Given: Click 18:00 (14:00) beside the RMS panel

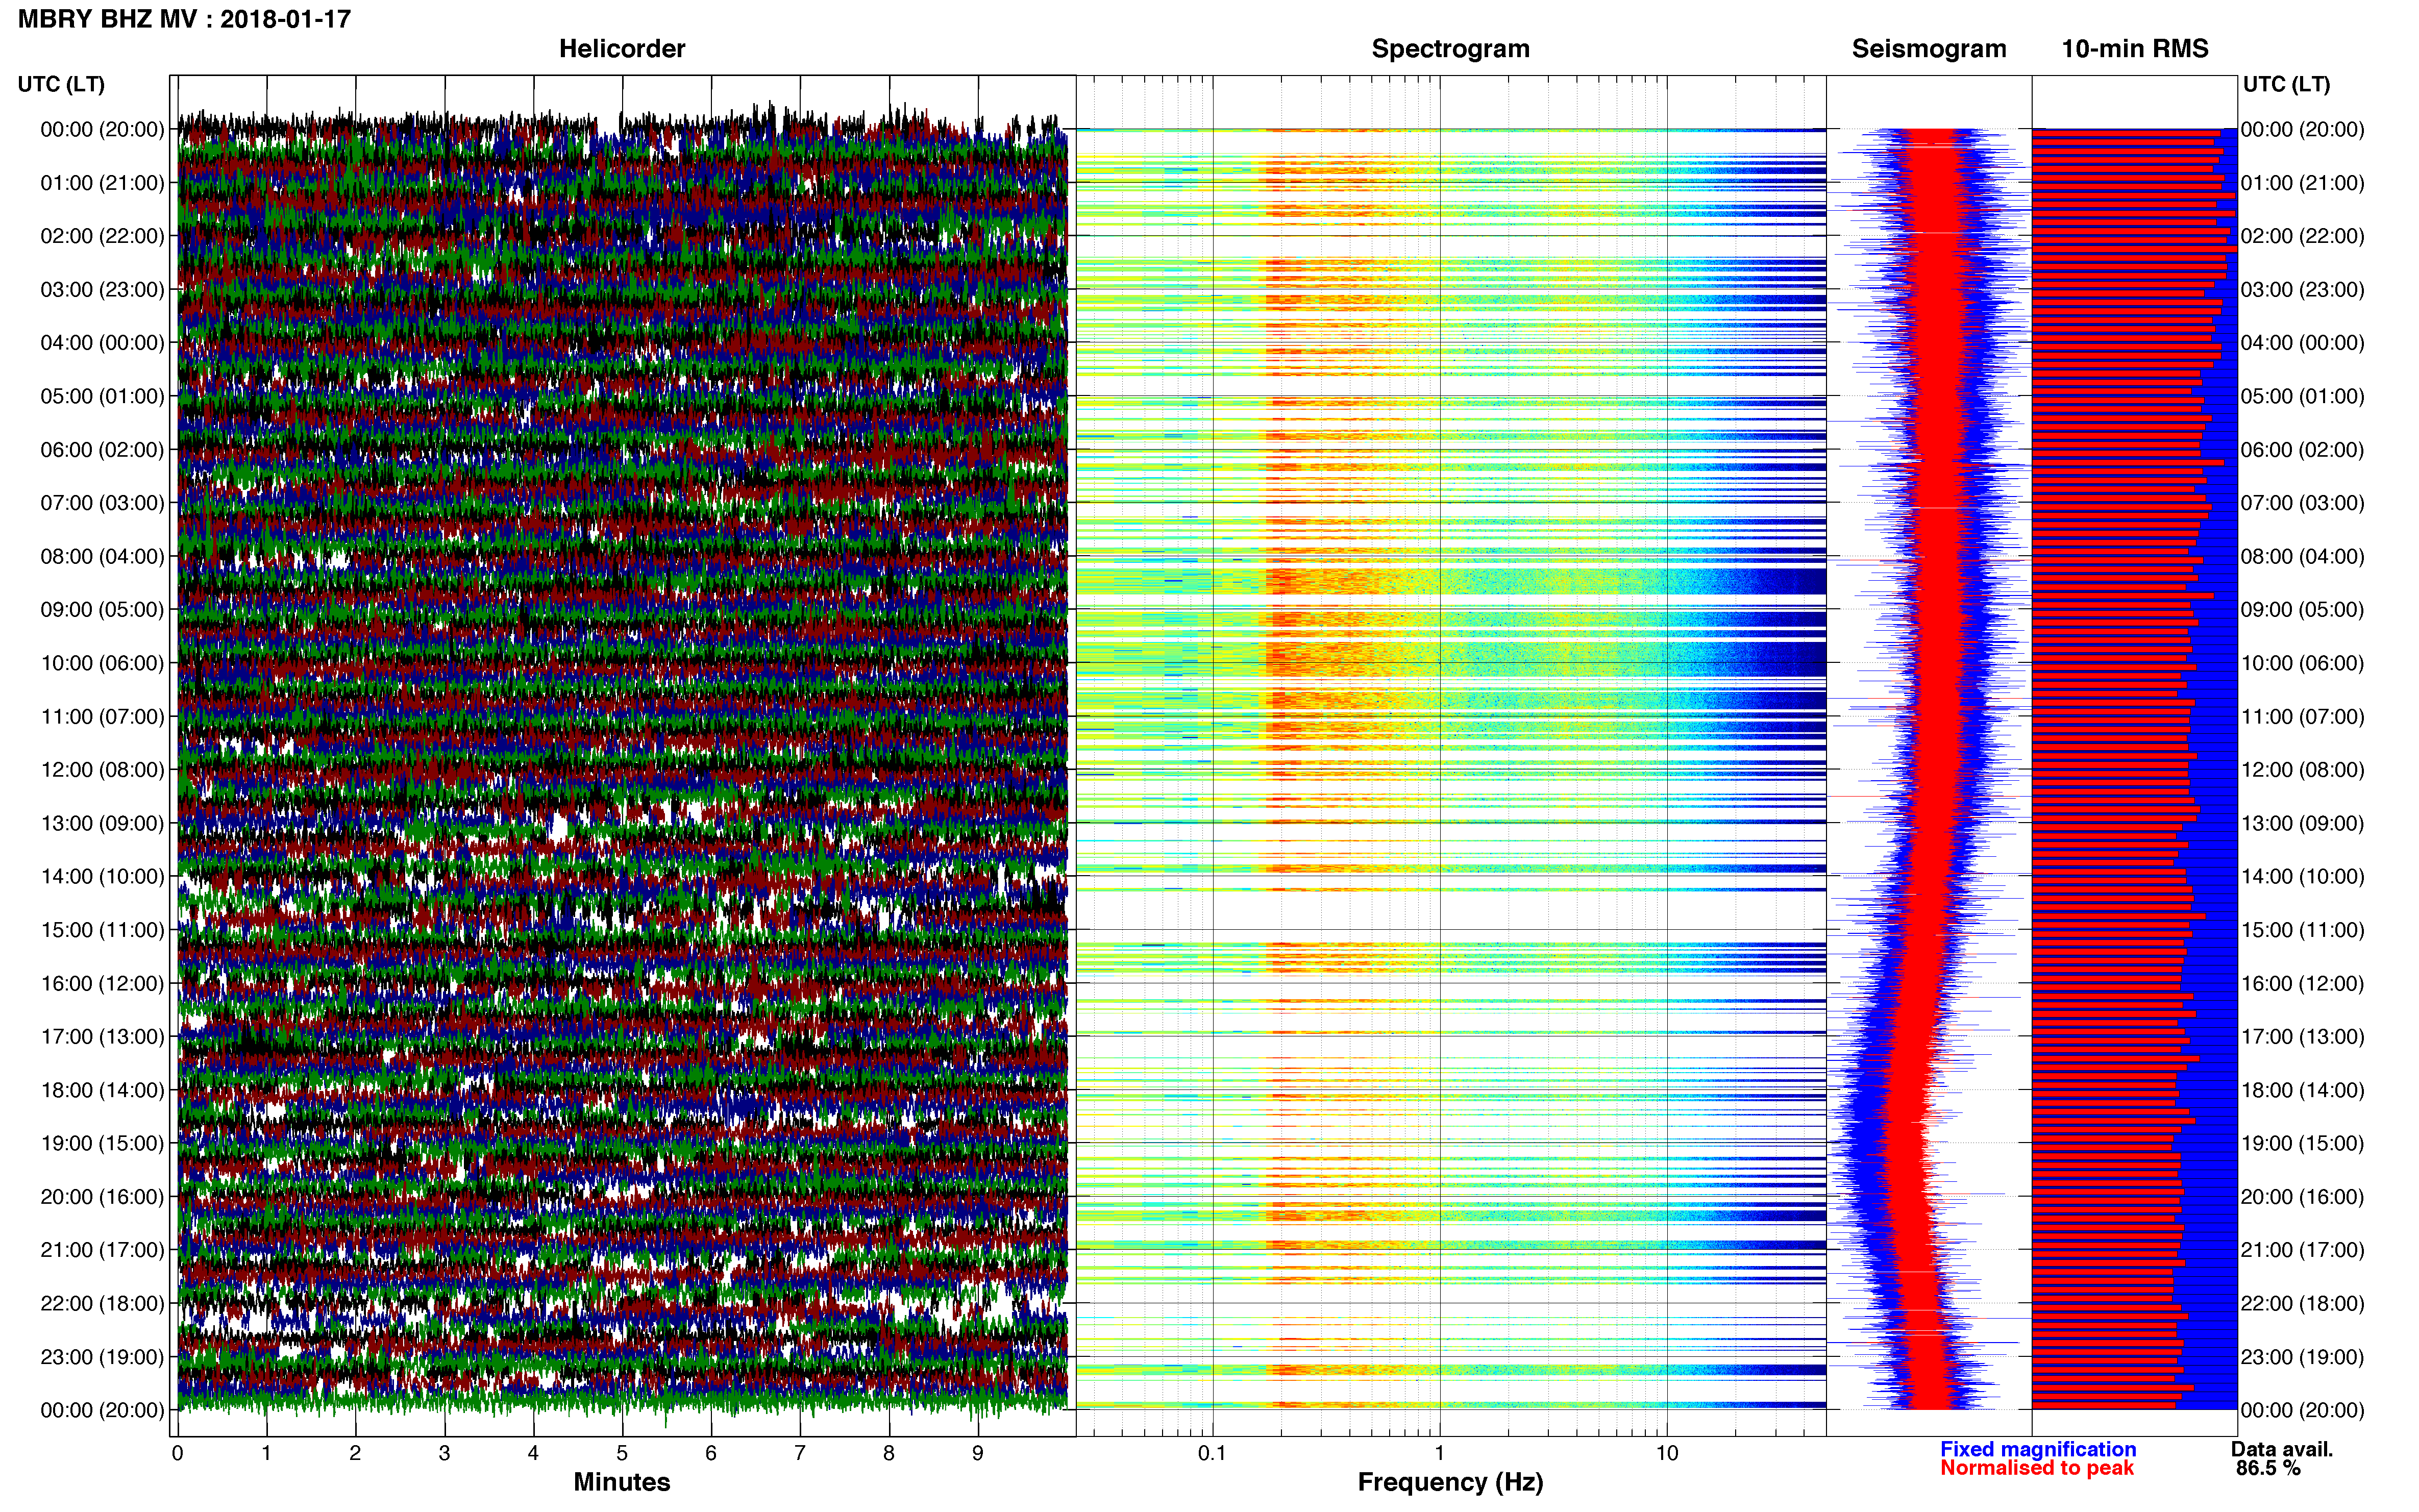Looking at the screenshot, I should coord(2303,1090).
